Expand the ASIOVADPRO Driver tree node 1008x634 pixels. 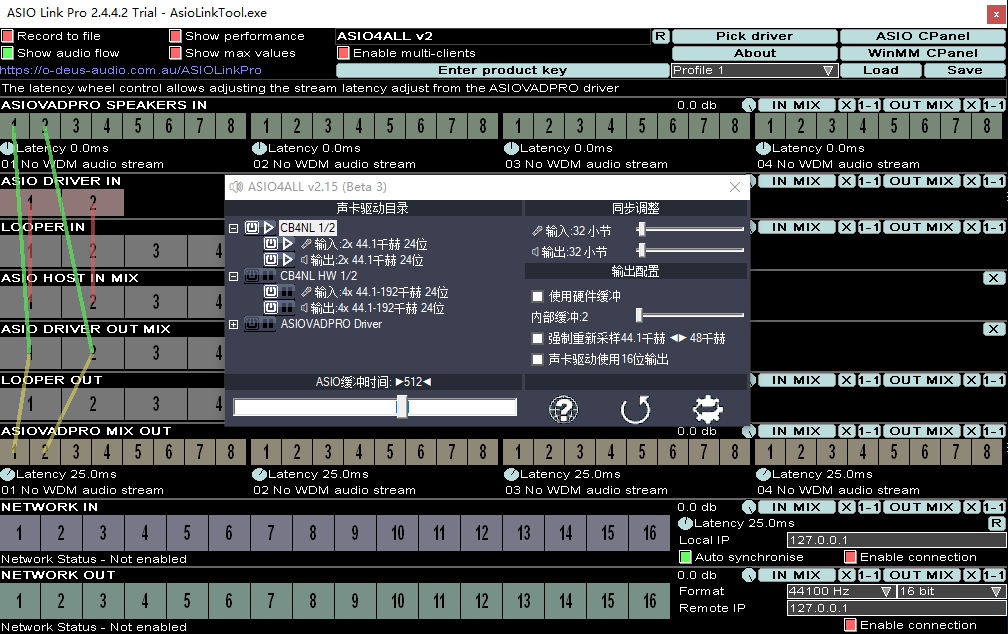click(233, 325)
